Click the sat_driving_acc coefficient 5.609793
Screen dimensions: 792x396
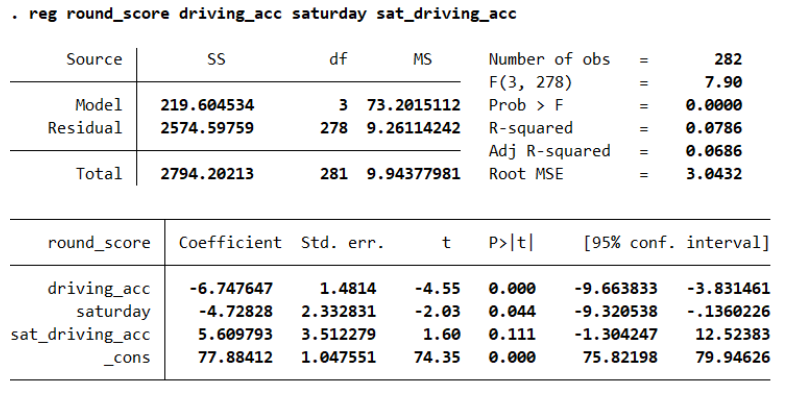pyautogui.click(x=235, y=334)
